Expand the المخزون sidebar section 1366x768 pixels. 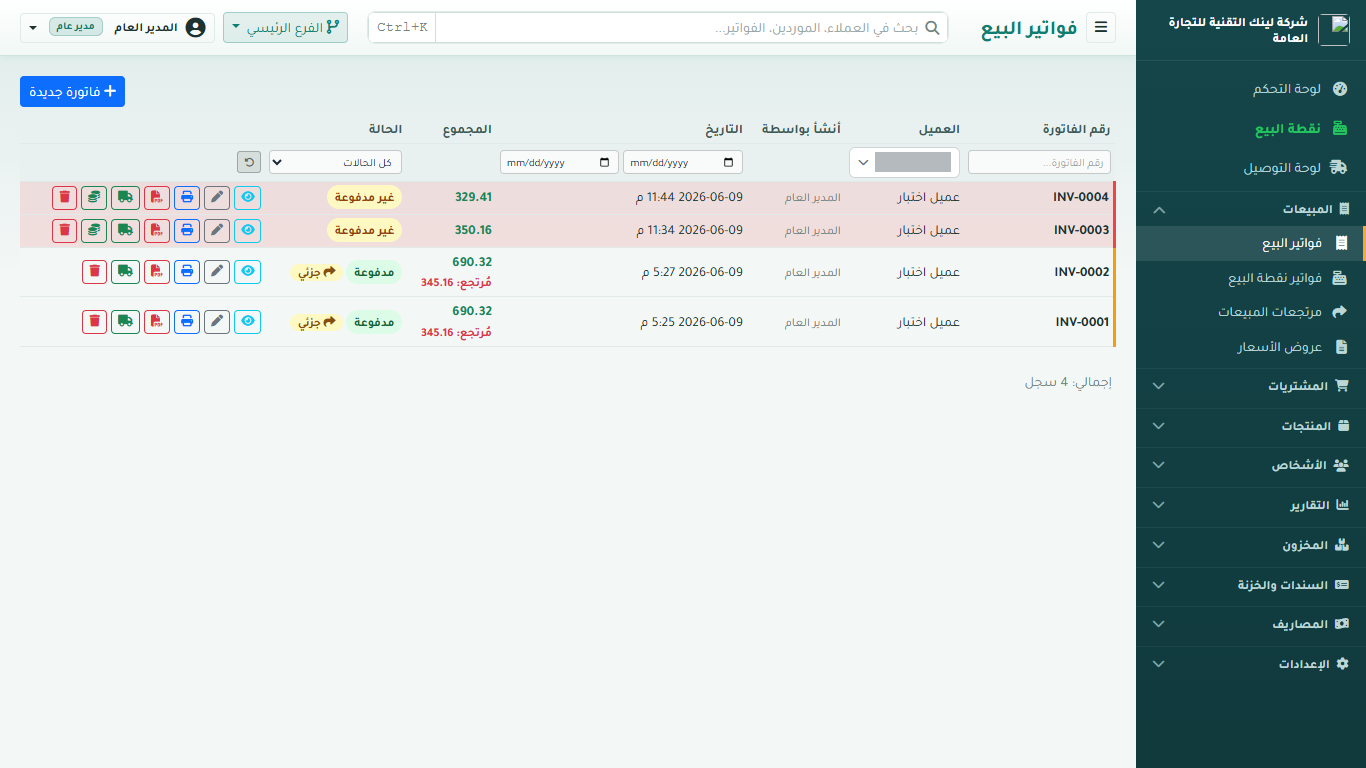point(1251,545)
